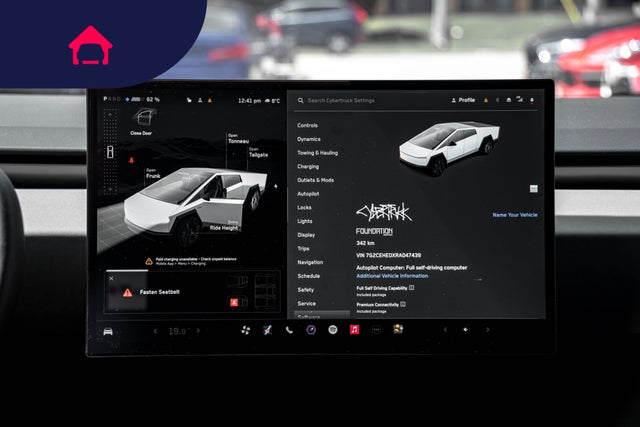Open the Profile button
This screenshot has width=640, height=427.
coord(463,100)
